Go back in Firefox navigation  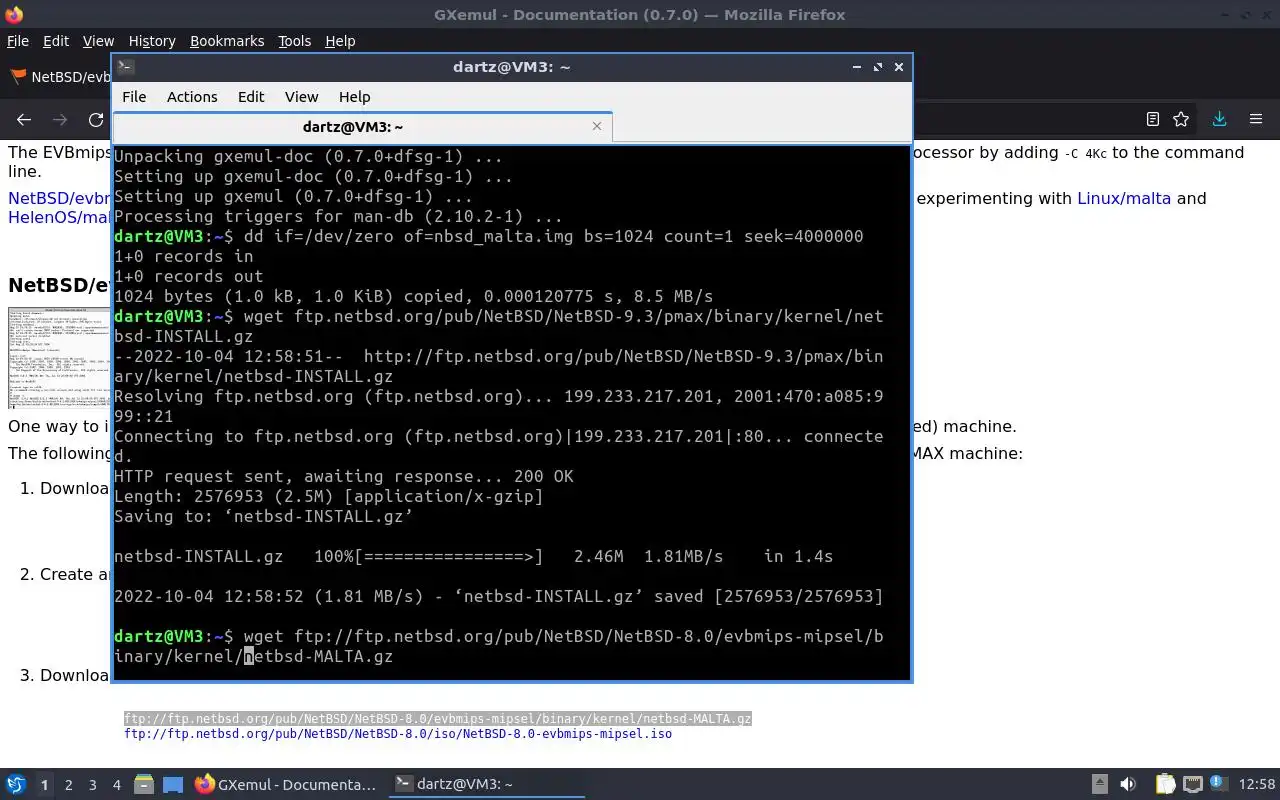coord(24,119)
